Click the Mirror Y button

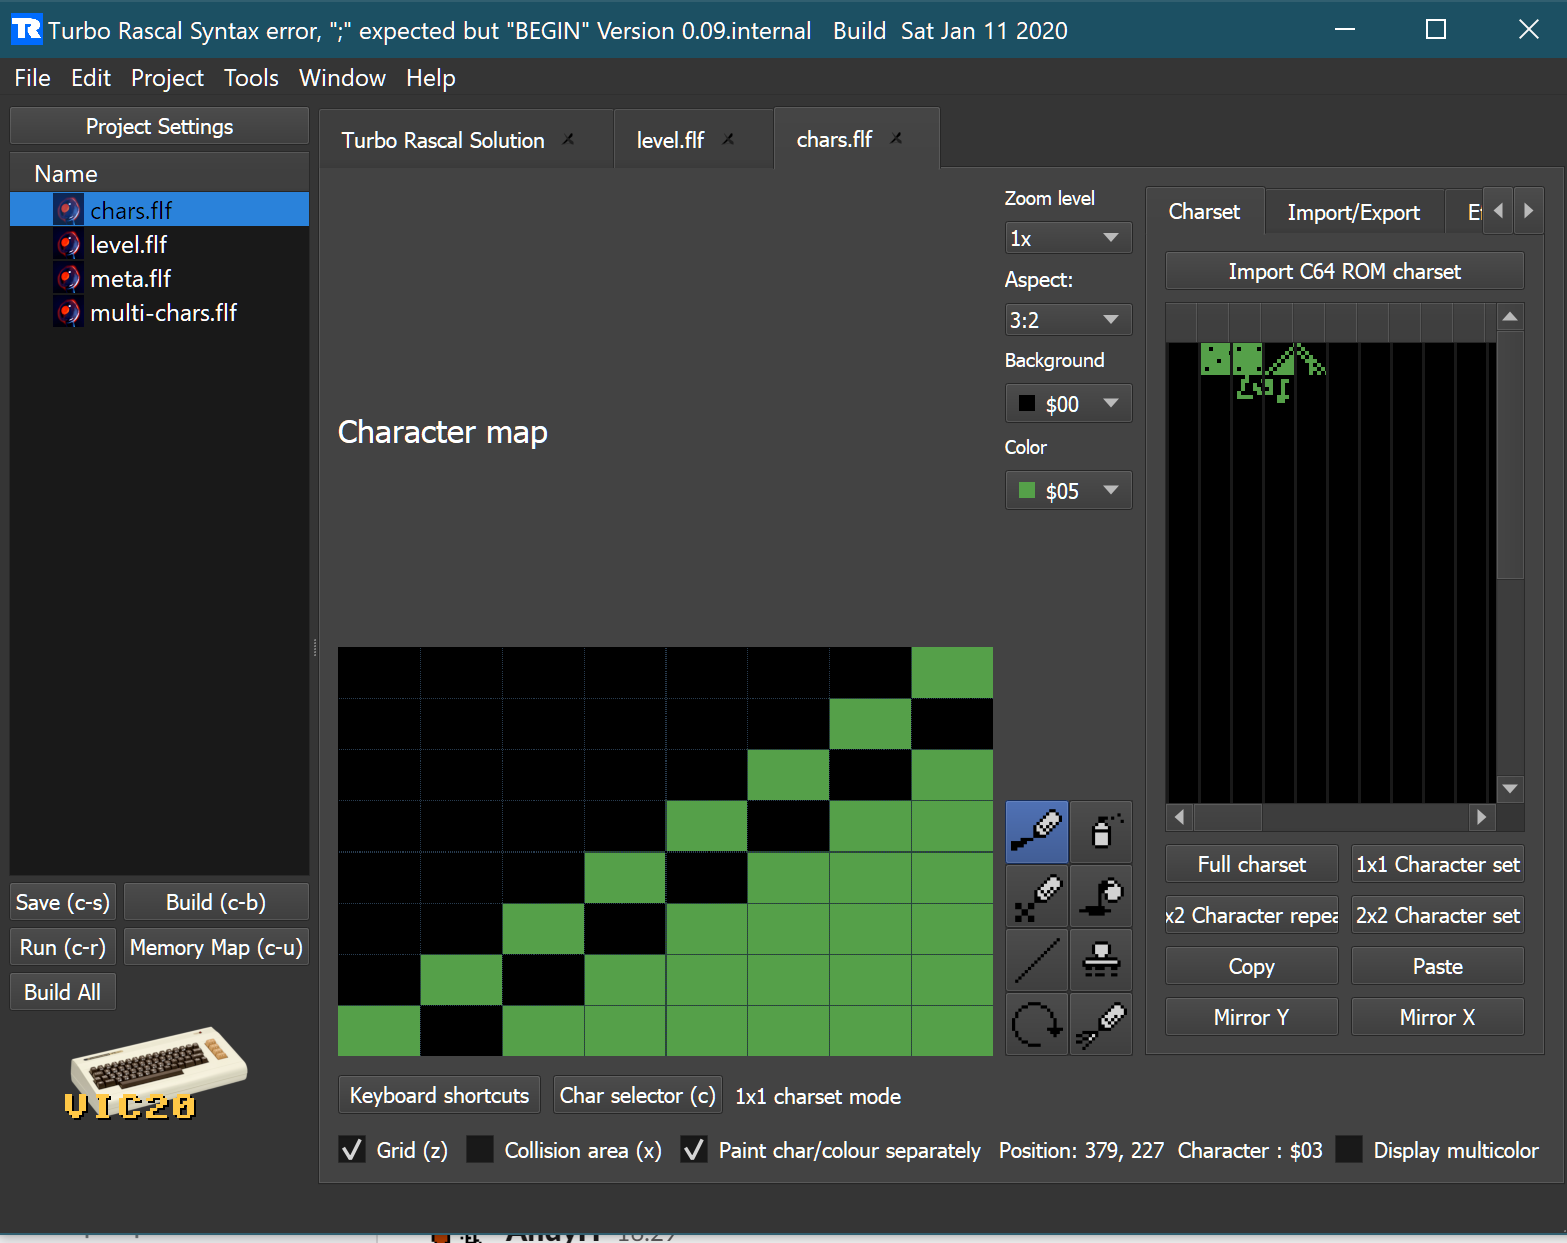coord(1252,1017)
